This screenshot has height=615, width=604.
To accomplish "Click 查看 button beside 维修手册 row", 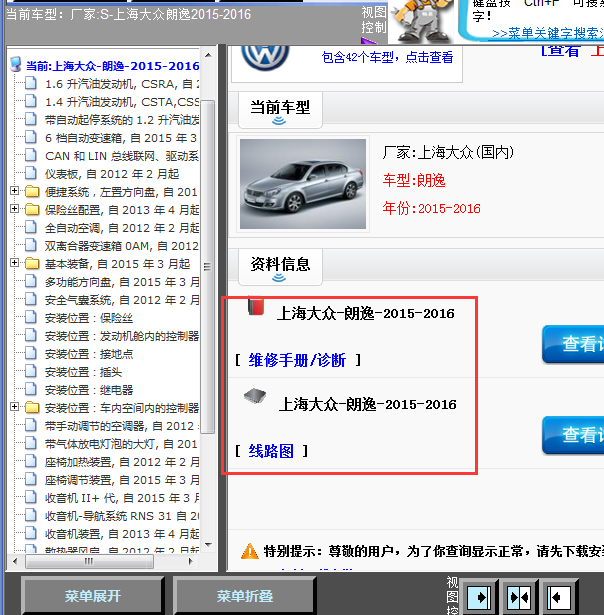I will (573, 344).
